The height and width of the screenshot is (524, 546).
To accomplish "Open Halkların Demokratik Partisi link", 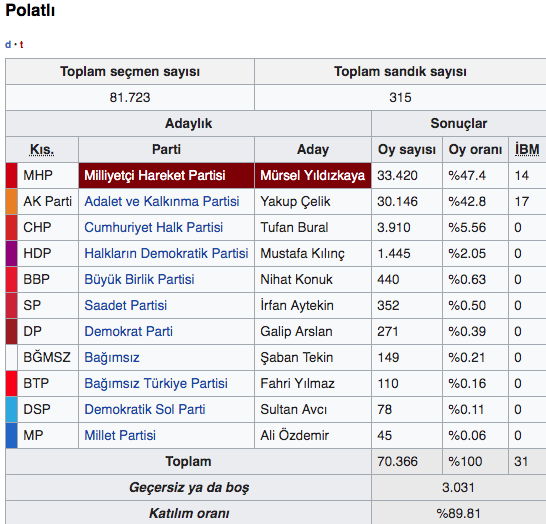I will pyautogui.click(x=166, y=253).
